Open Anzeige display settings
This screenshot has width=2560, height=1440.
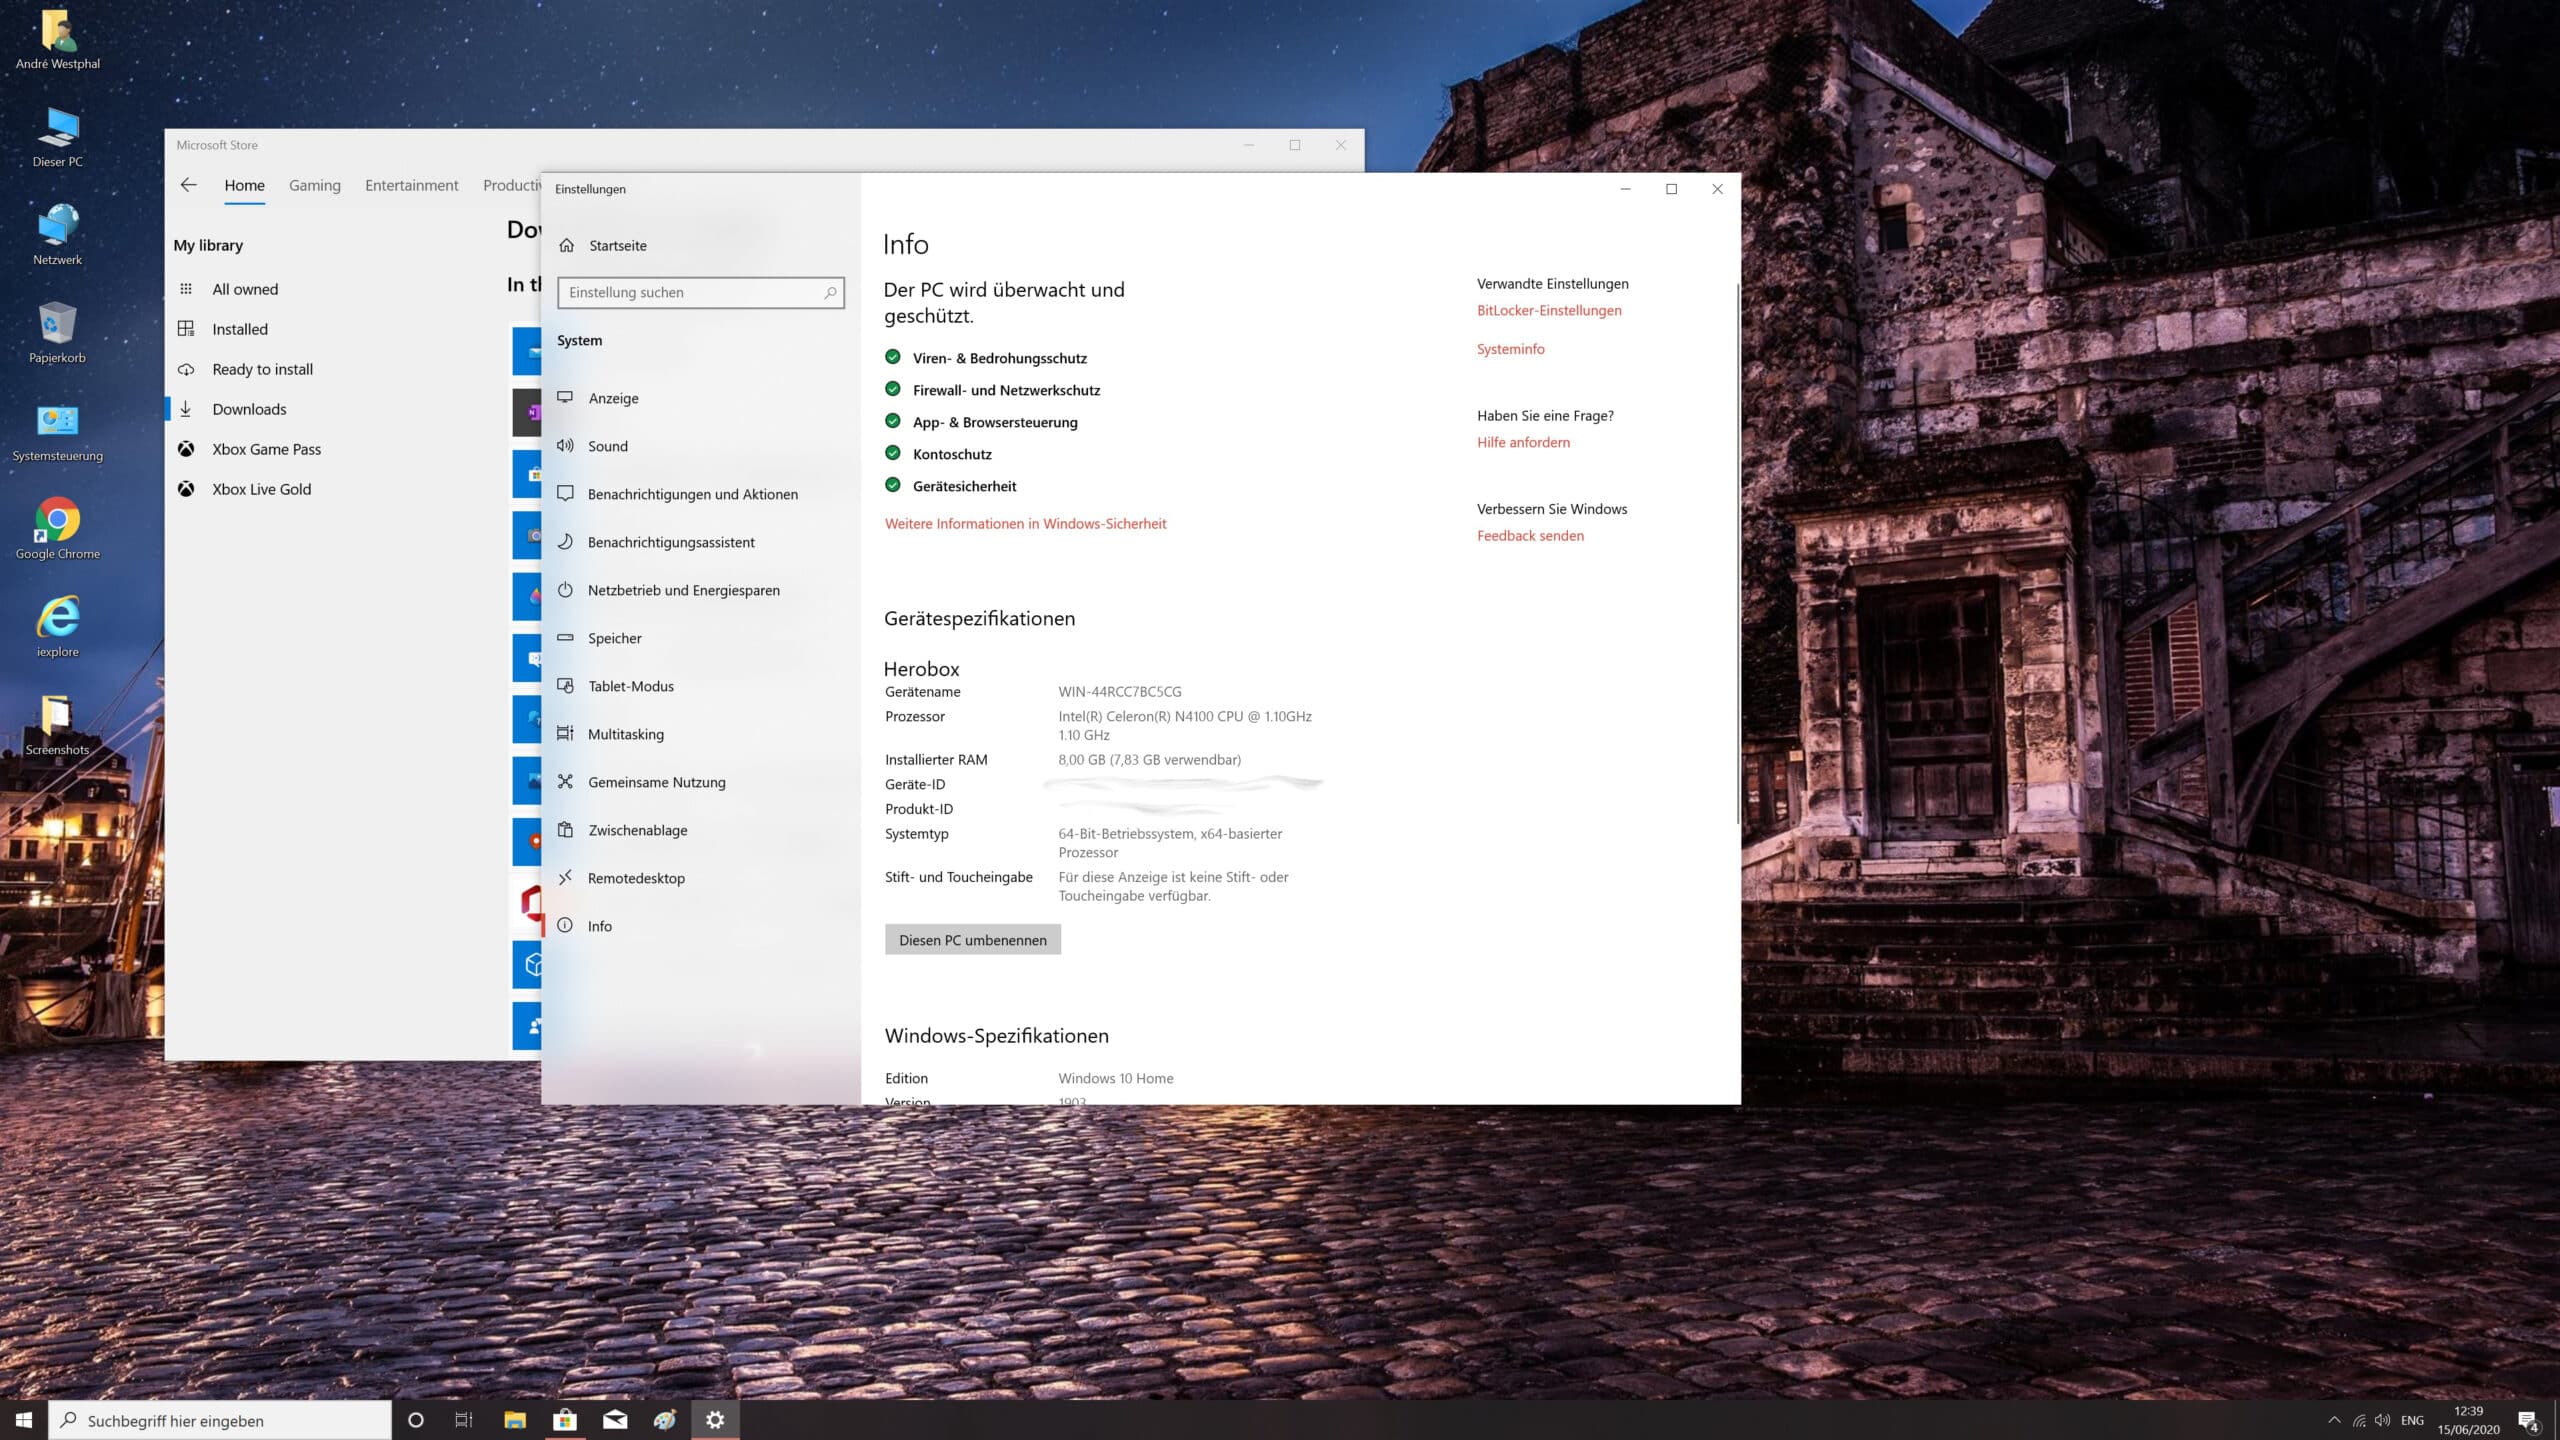700,398
